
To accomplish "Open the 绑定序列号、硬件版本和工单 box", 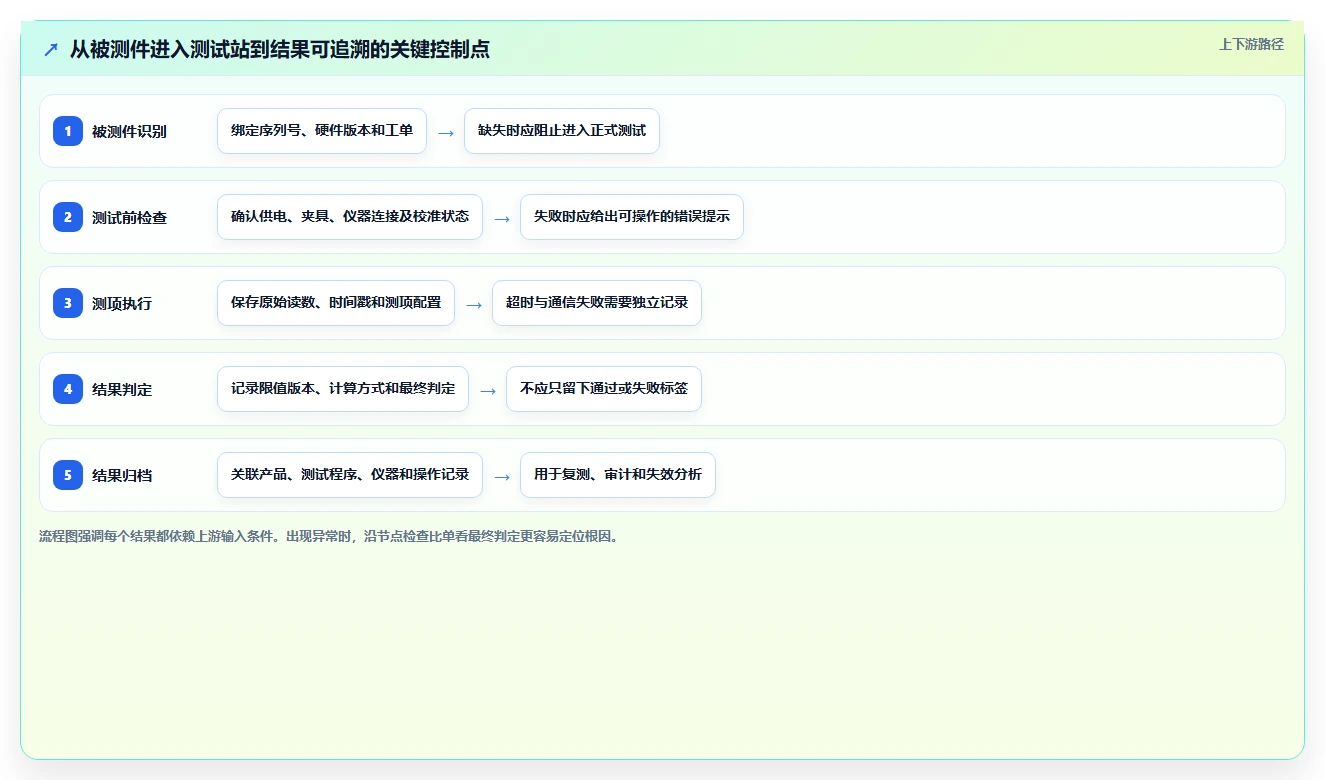I will click(x=322, y=131).
